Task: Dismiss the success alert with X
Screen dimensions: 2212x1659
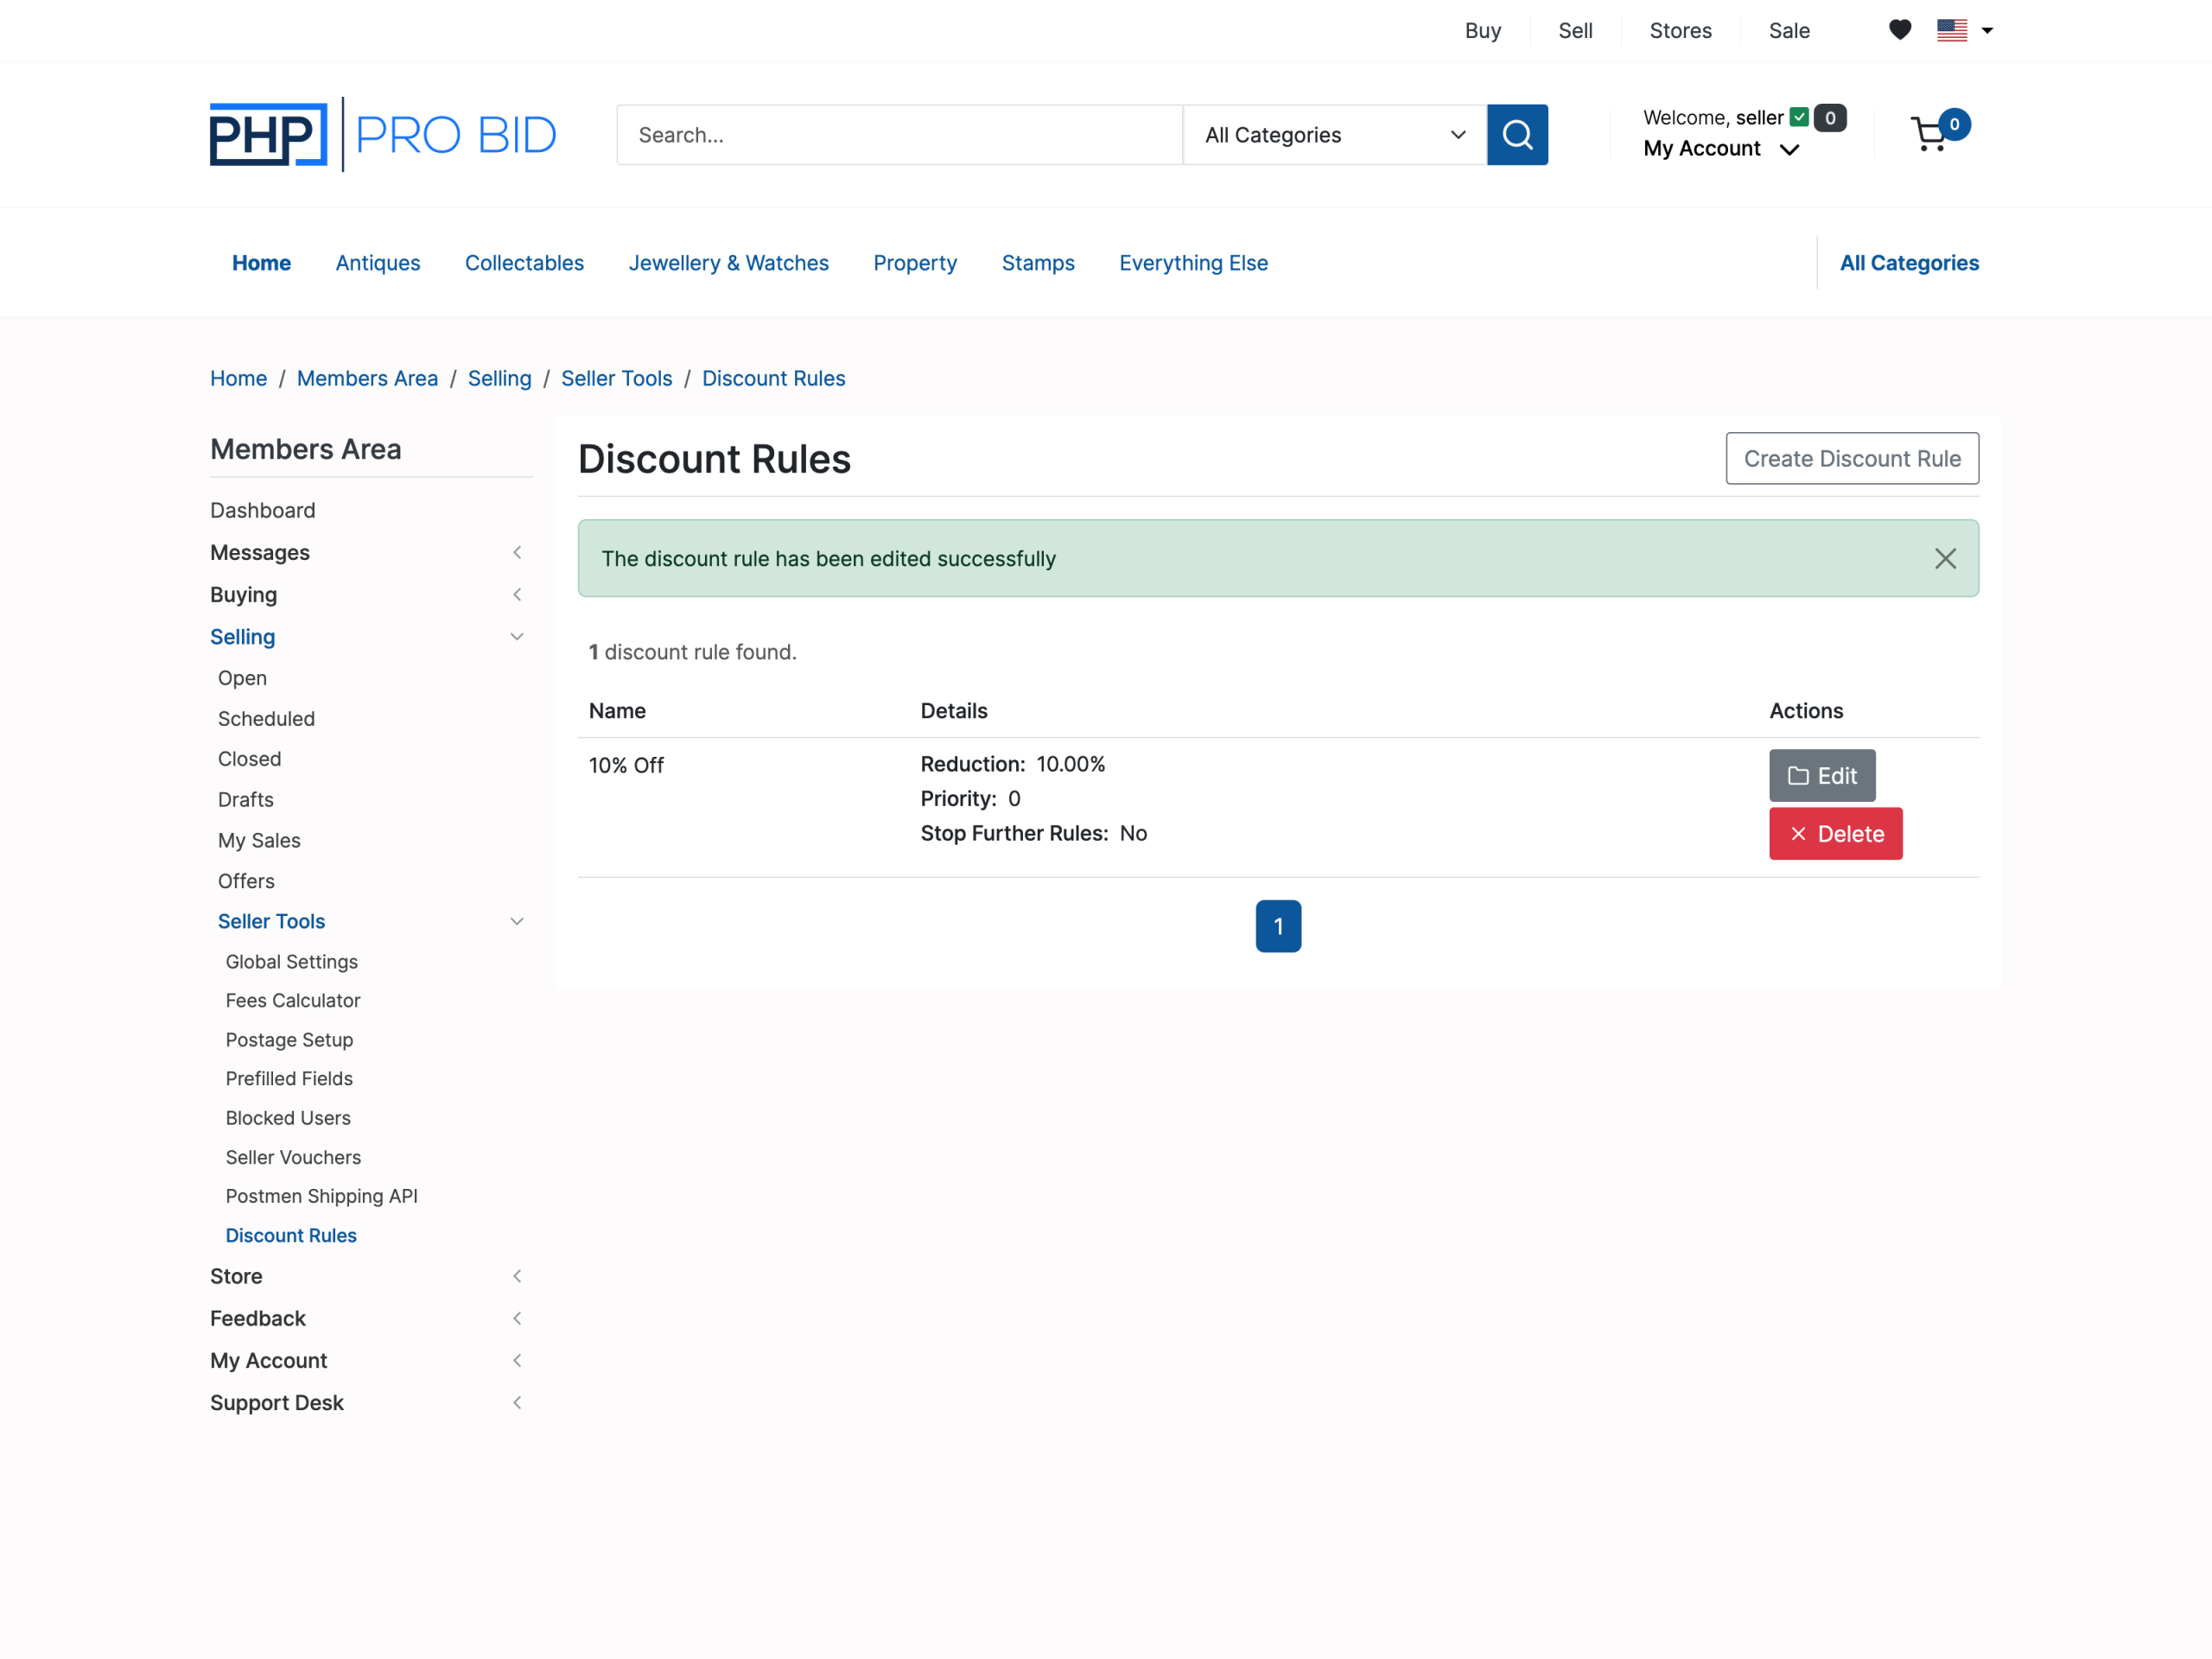Action: click(1944, 559)
